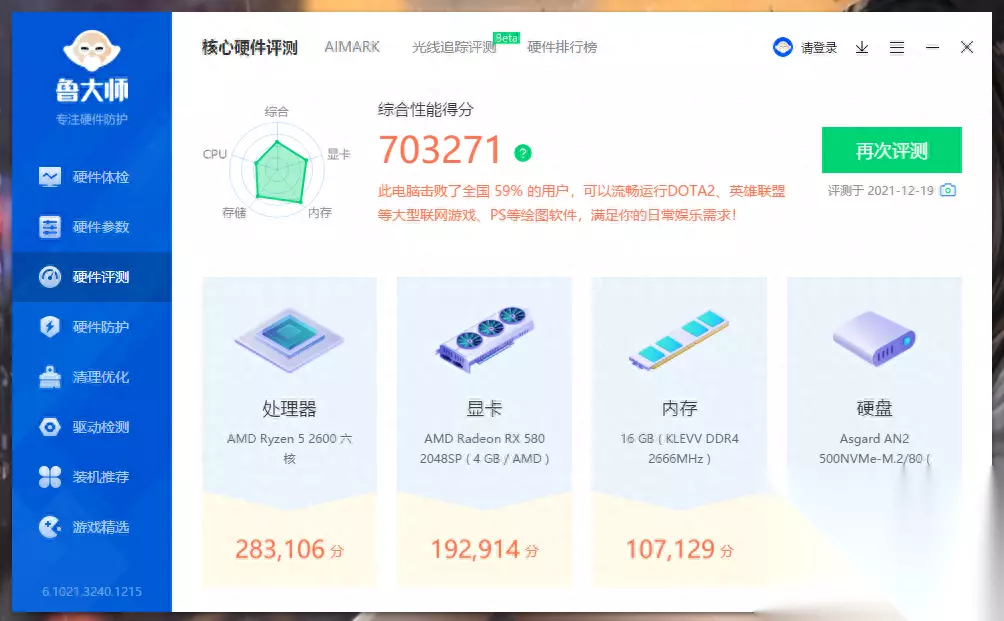
Task: Click the green question mark help icon
Action: point(523,153)
